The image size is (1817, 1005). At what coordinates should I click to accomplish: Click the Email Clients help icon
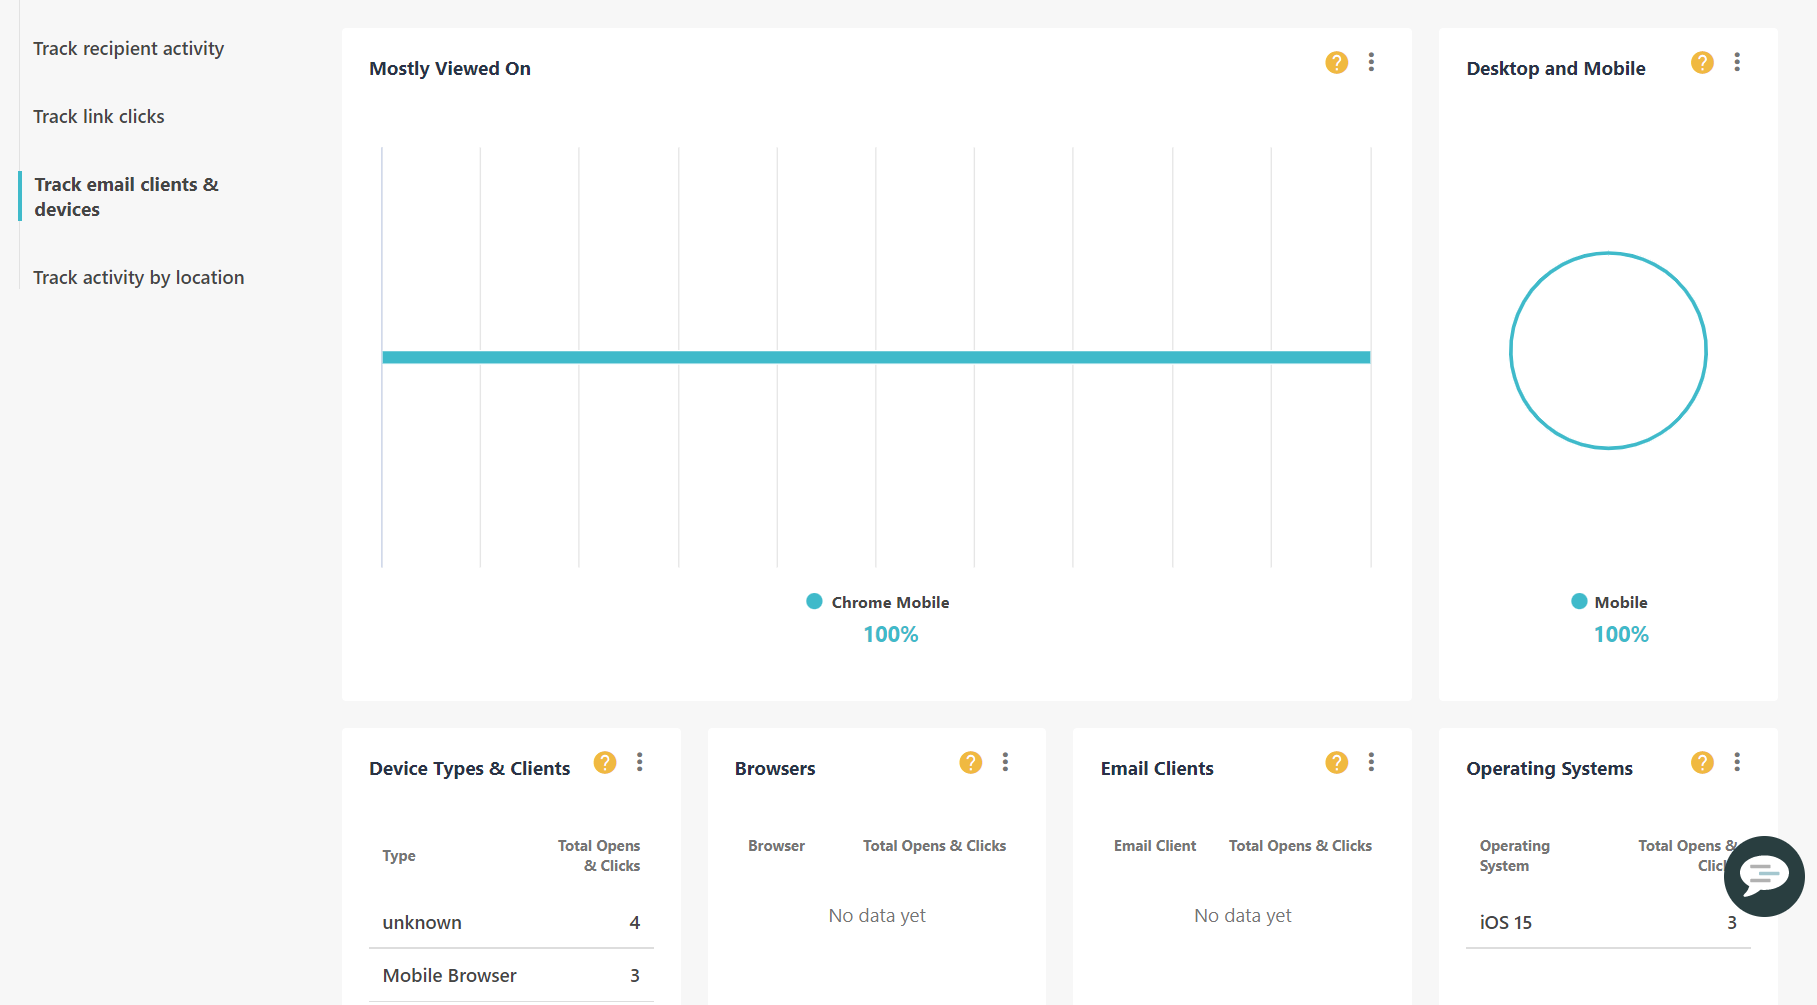tap(1336, 763)
